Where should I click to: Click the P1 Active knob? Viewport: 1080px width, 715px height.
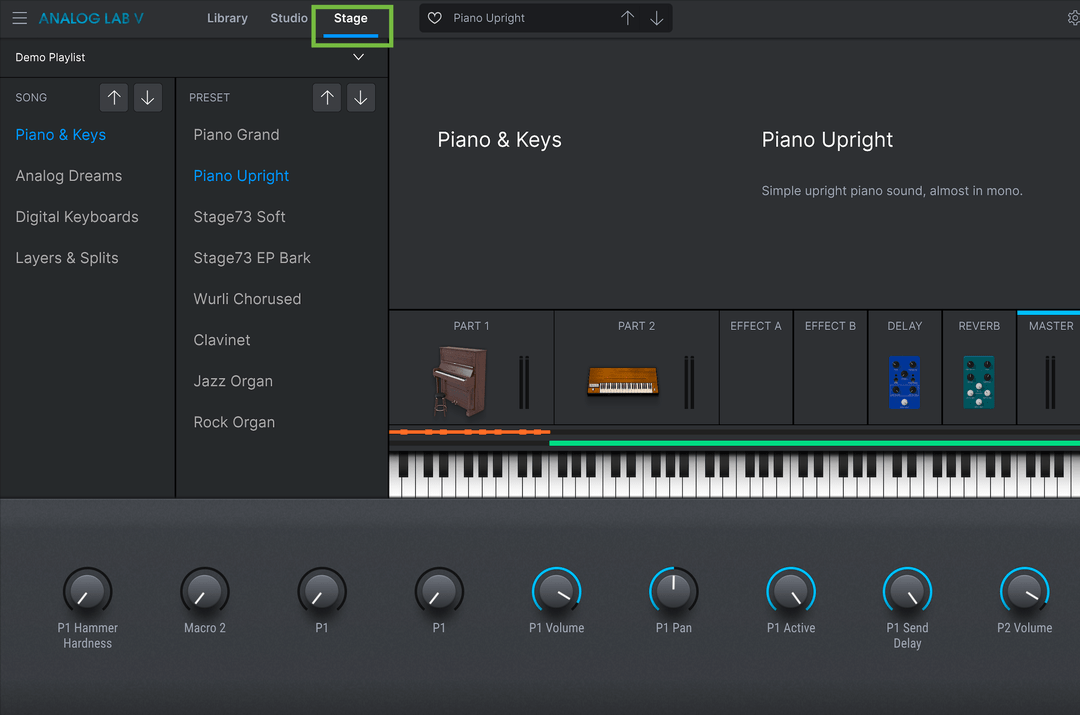click(791, 591)
